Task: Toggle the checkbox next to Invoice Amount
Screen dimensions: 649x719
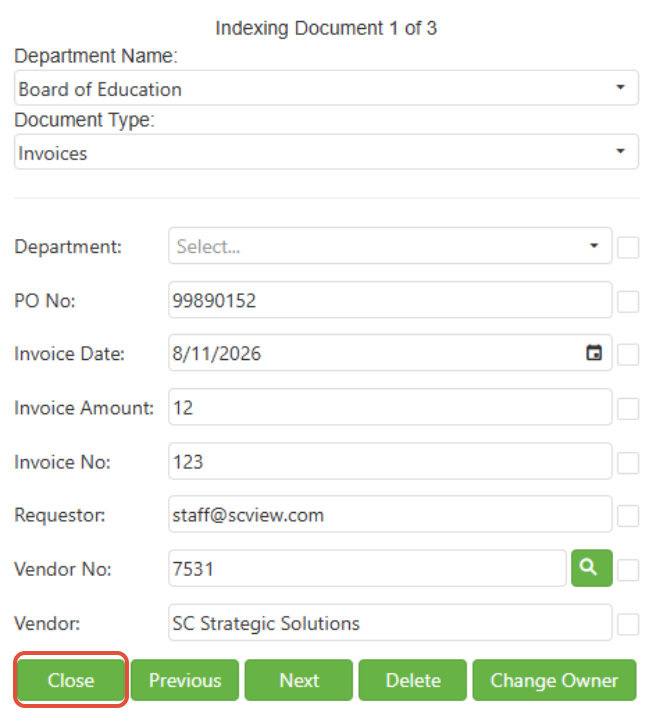Action: pyautogui.click(x=628, y=409)
